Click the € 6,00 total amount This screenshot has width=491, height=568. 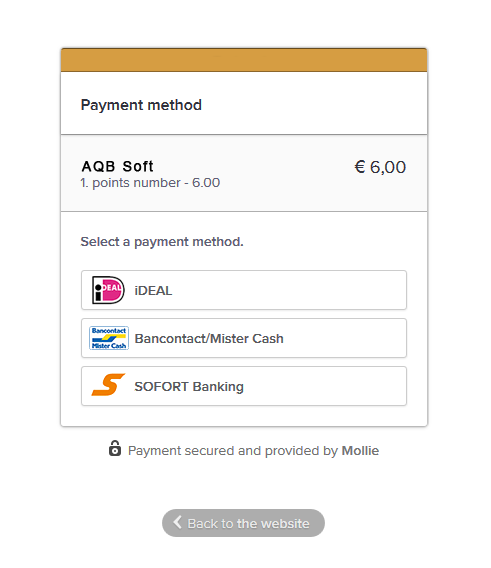point(380,167)
